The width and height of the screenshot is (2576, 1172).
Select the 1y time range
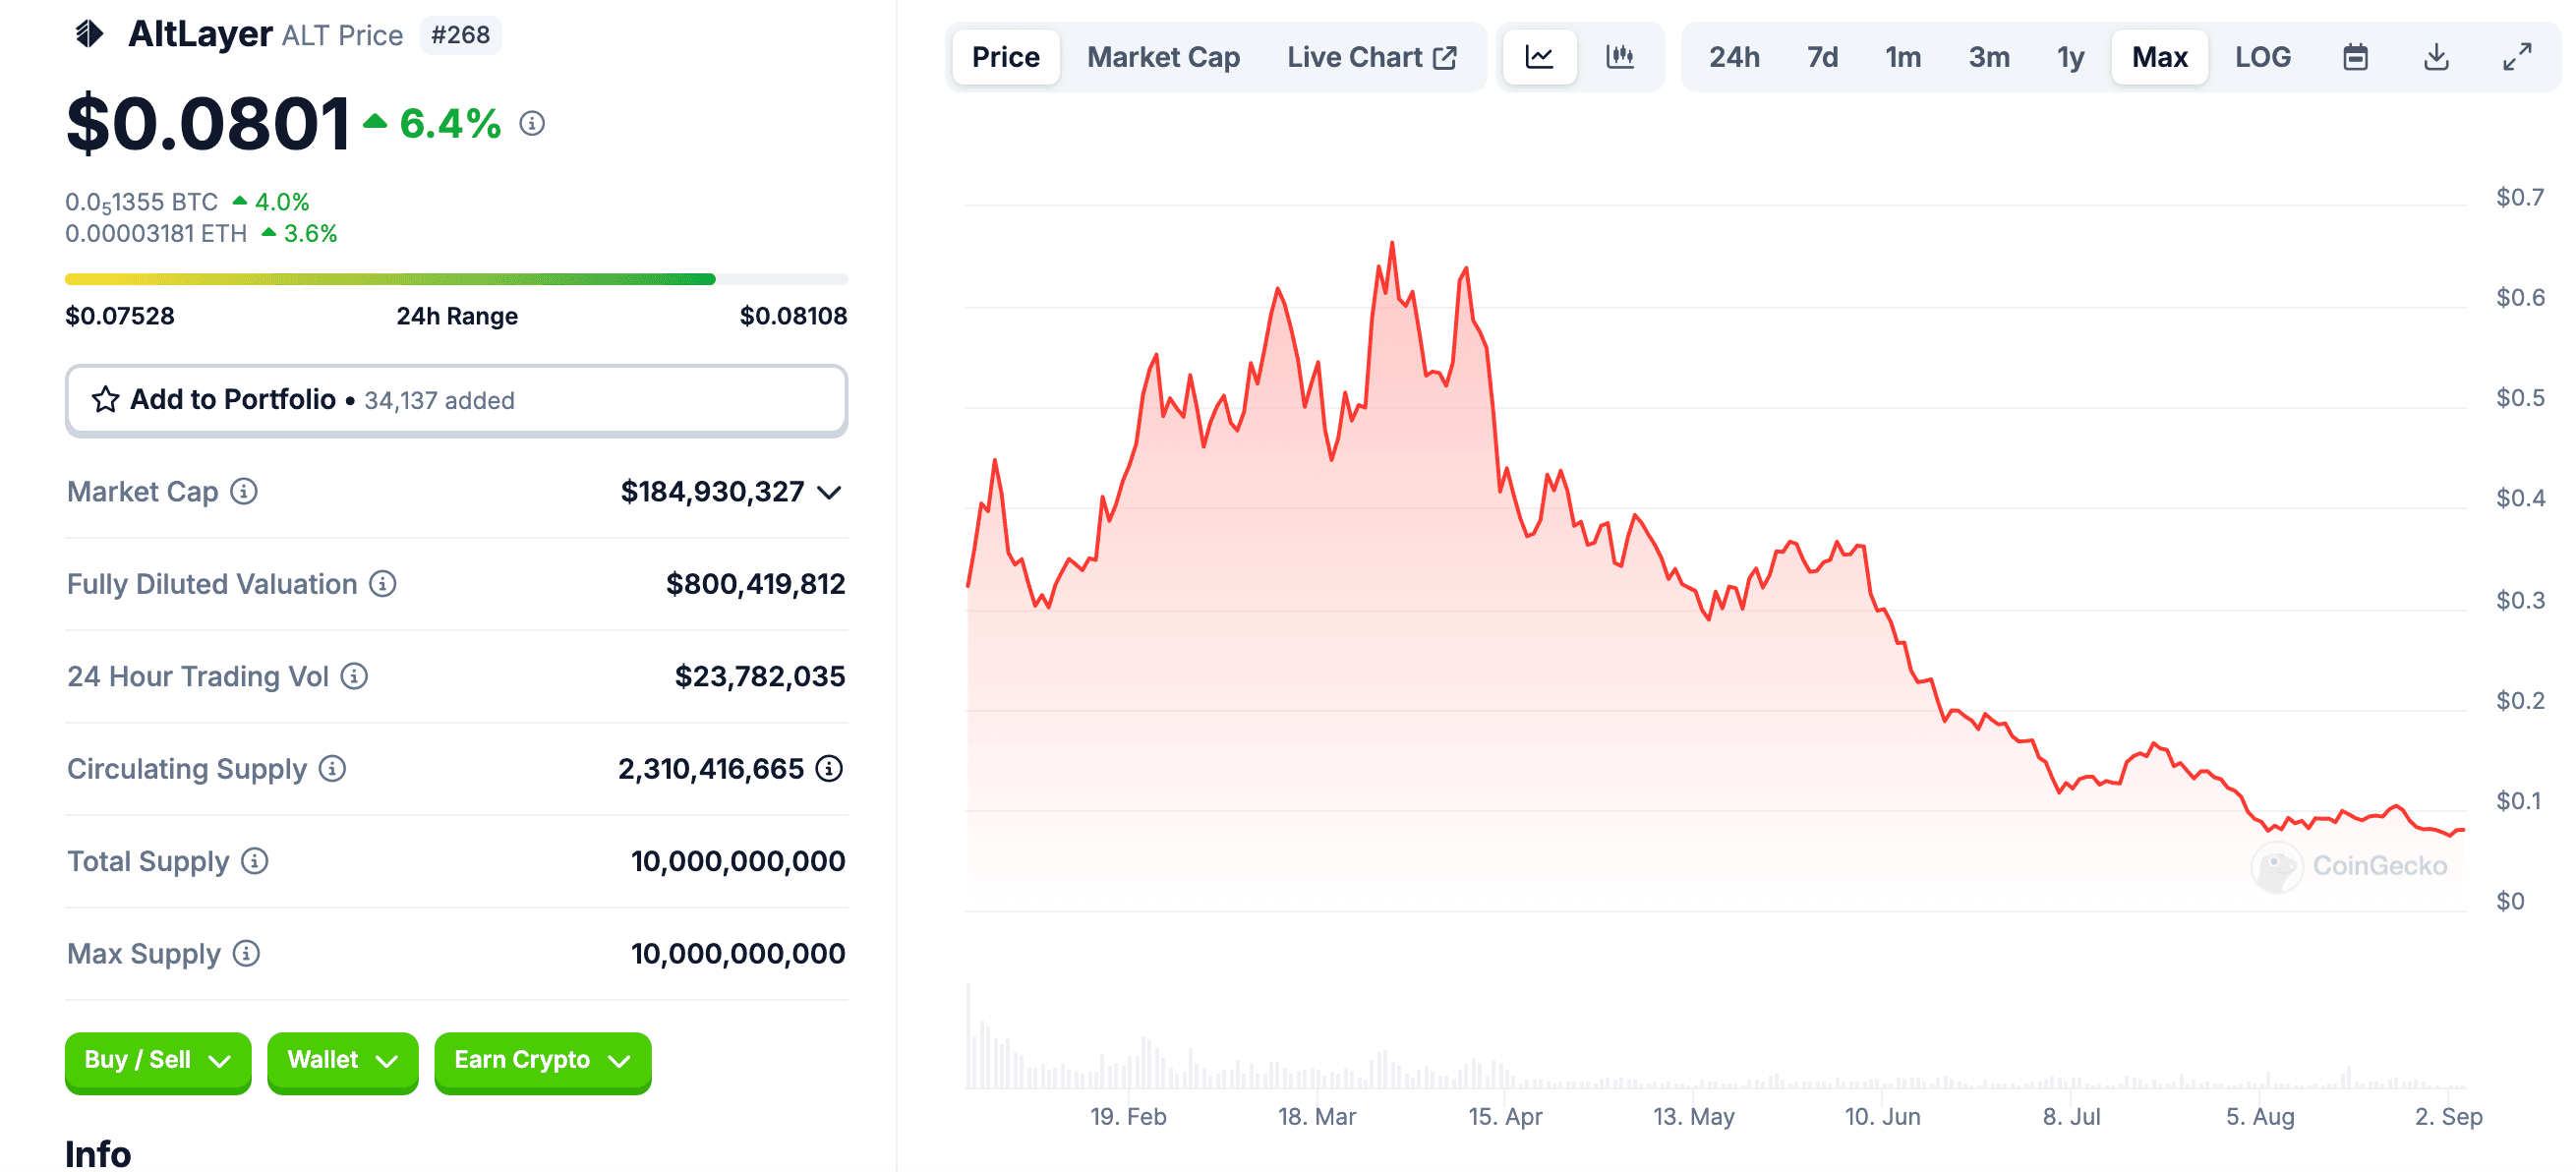tap(2069, 57)
